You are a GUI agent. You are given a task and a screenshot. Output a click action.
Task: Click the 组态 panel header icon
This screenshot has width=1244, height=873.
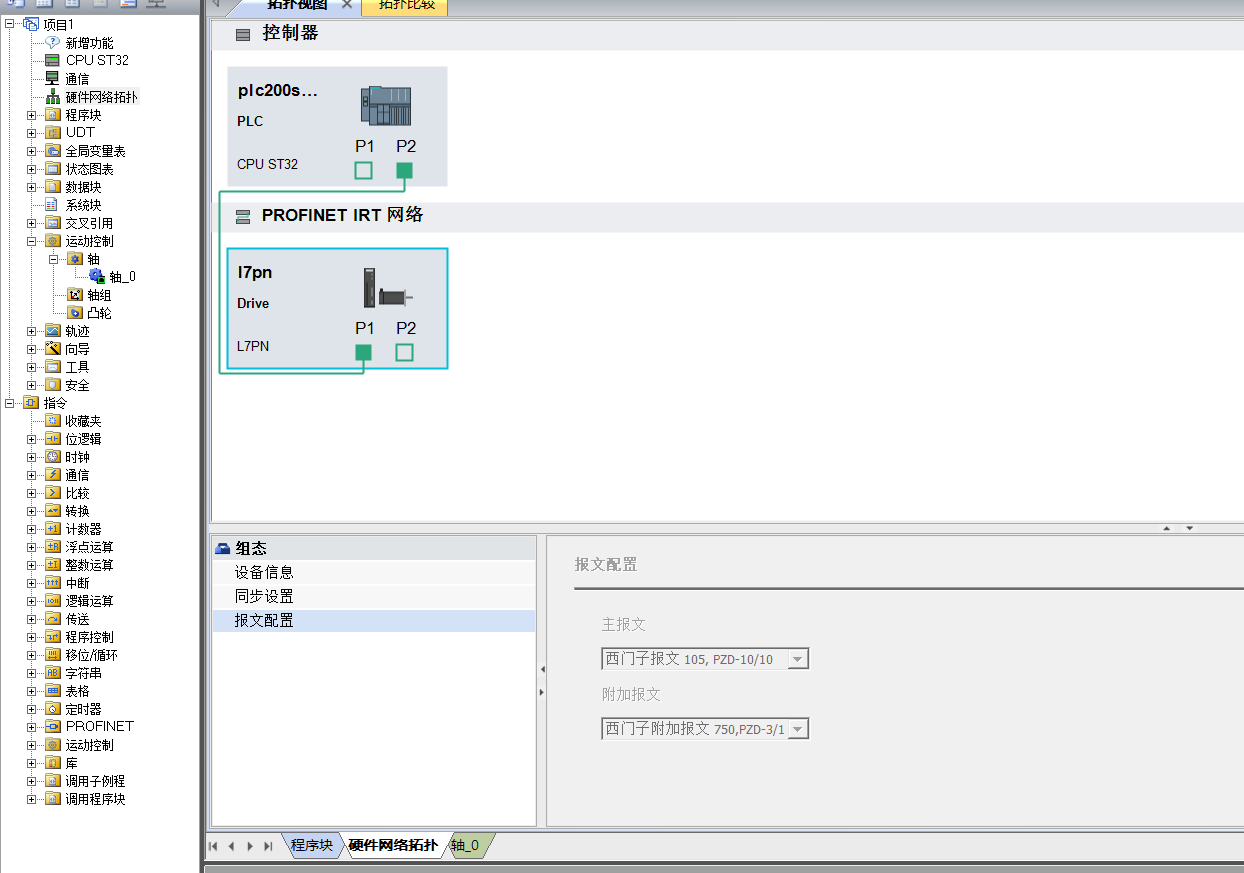click(x=223, y=548)
